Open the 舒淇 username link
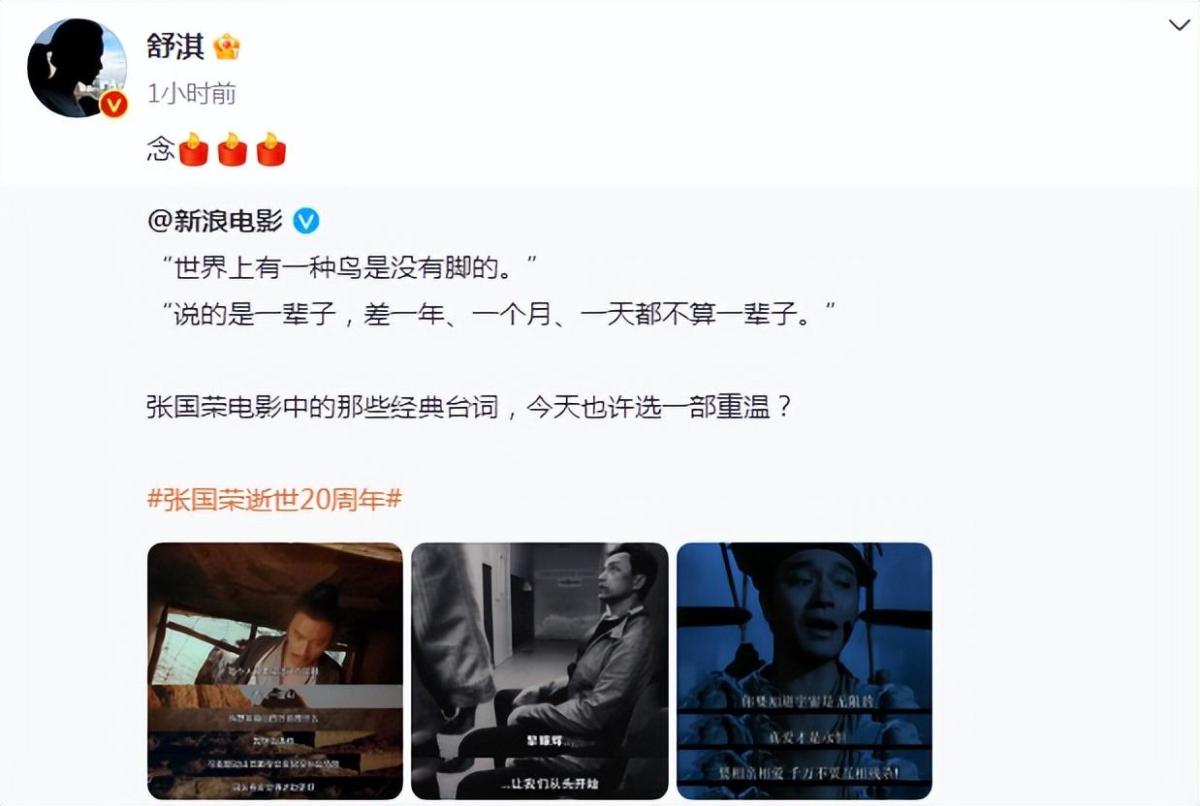The width and height of the screenshot is (1200, 806). 175,46
